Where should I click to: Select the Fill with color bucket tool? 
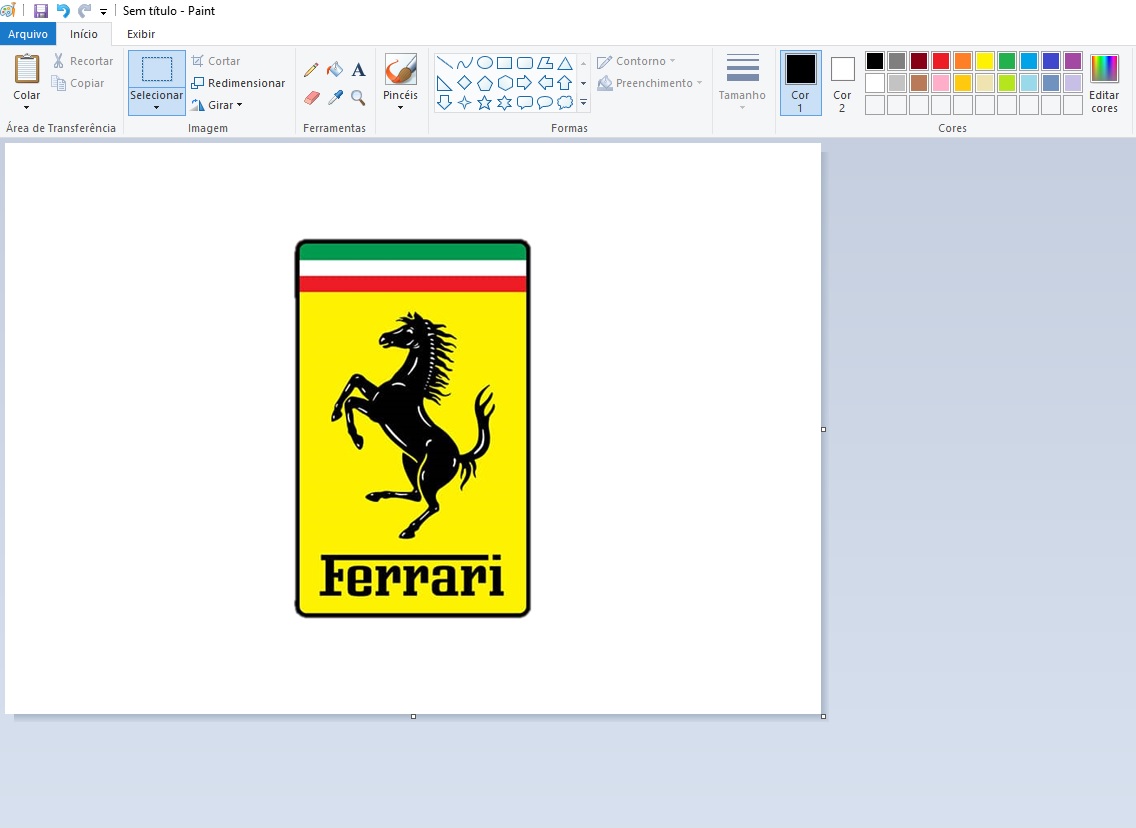point(335,70)
